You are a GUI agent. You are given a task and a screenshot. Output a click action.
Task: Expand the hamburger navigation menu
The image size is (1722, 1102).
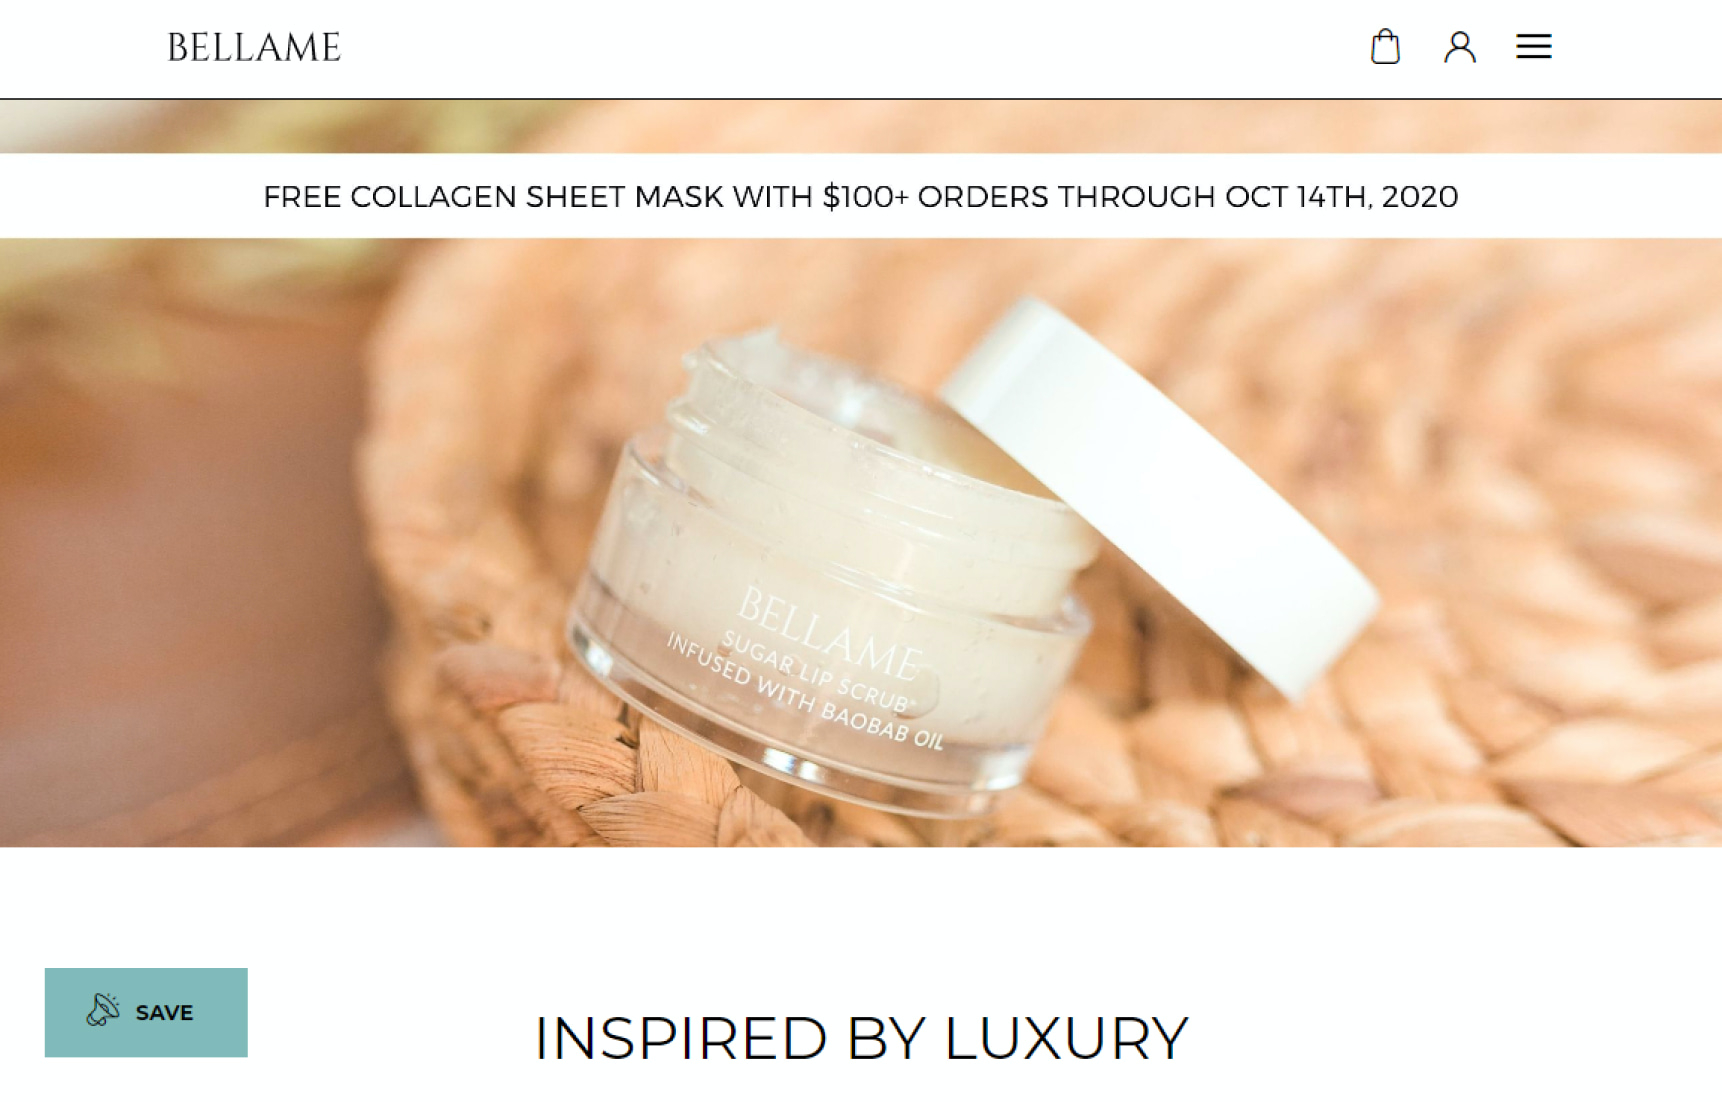(x=1533, y=47)
